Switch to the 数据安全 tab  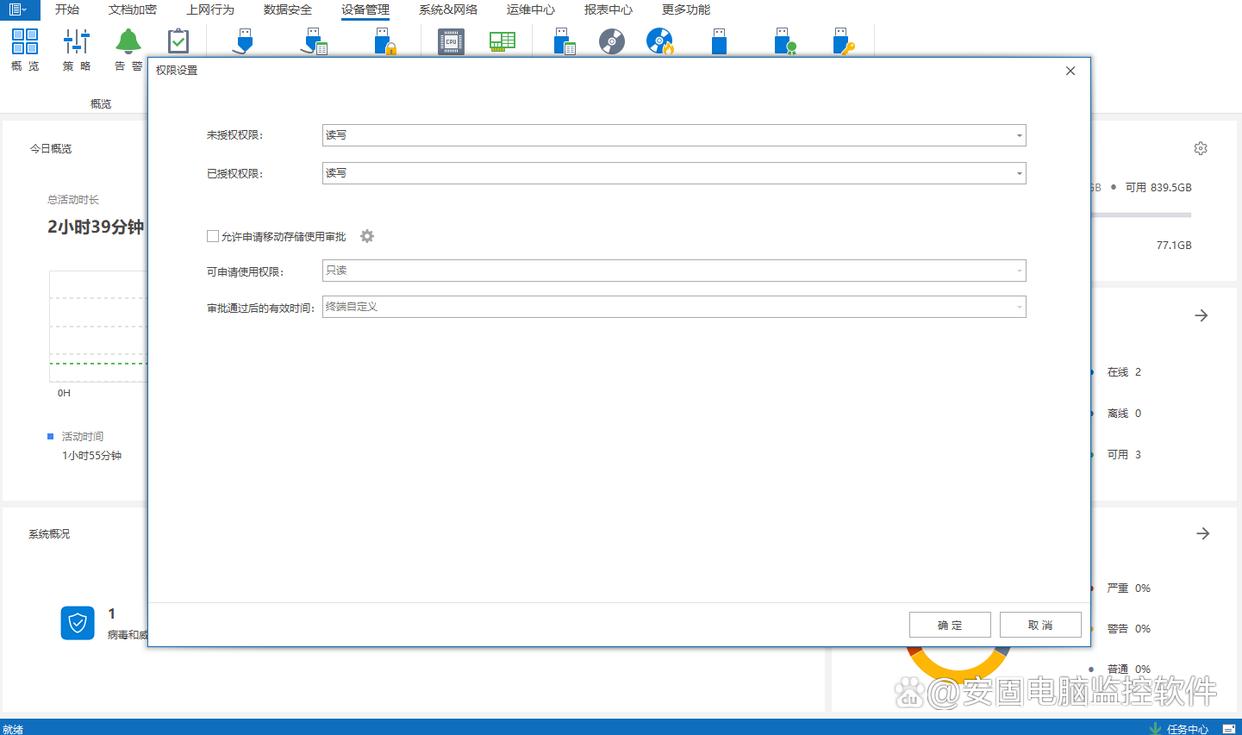point(288,10)
